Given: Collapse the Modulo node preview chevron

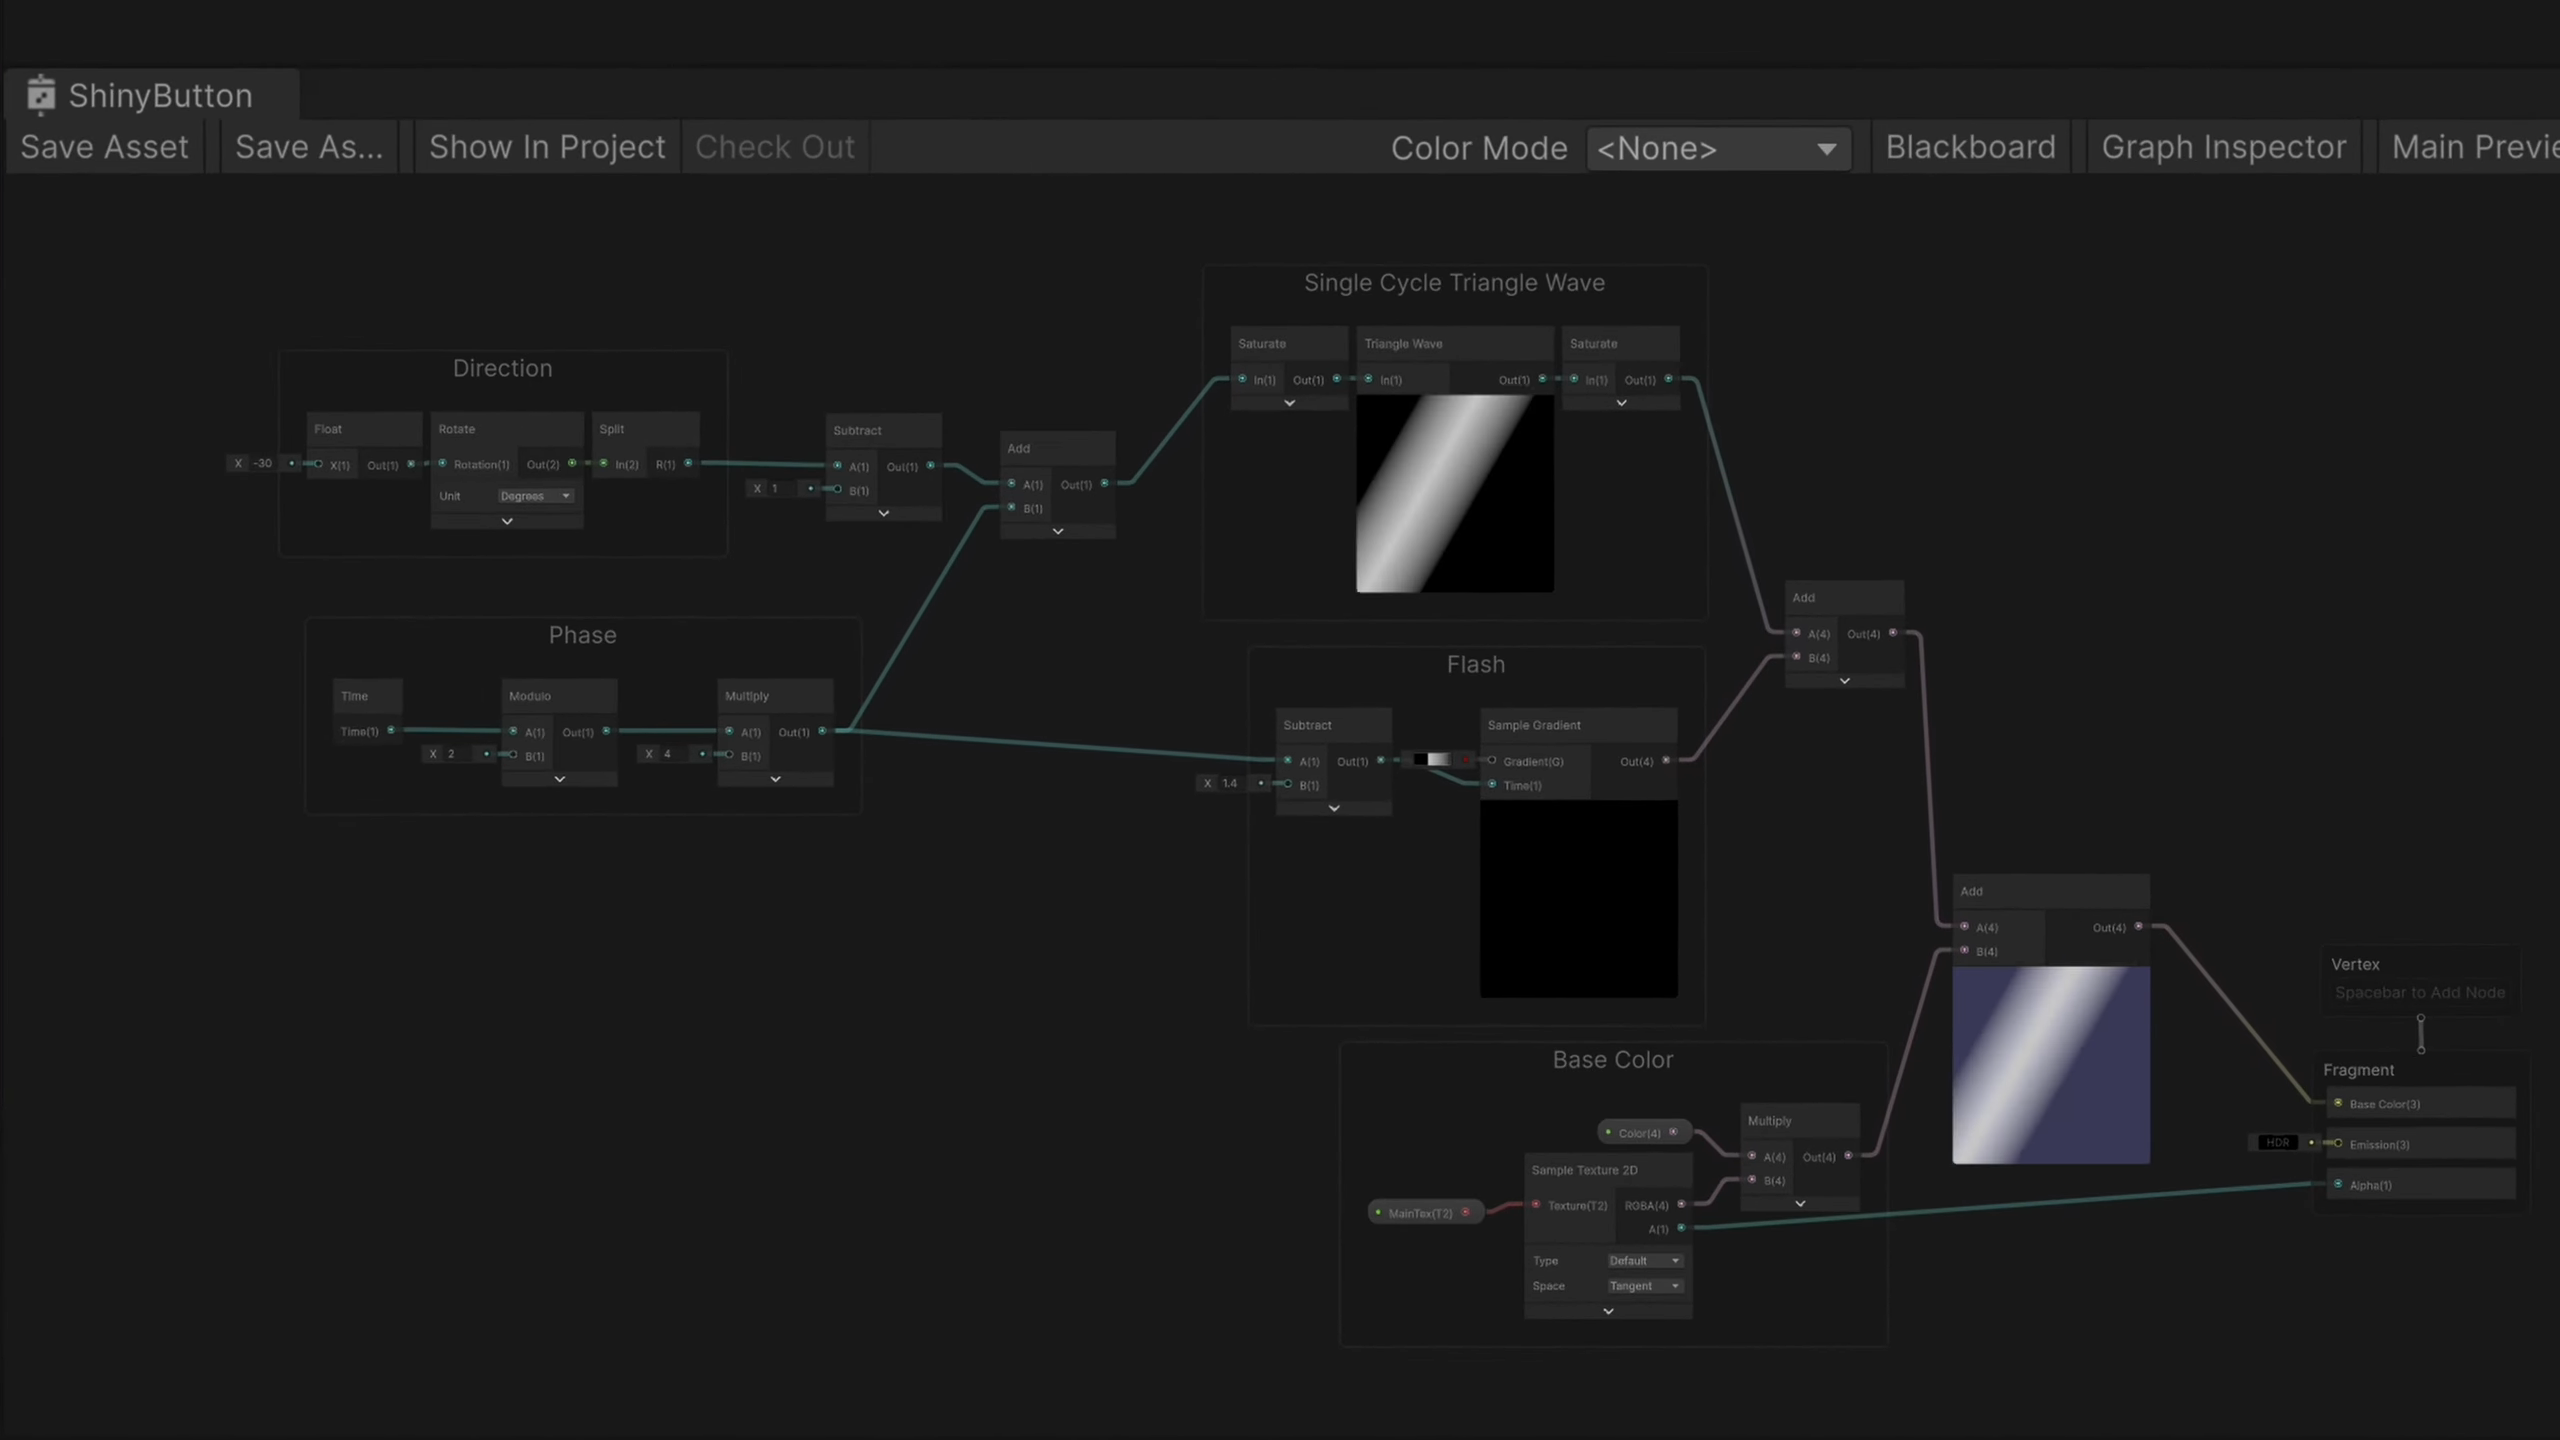Looking at the screenshot, I should [x=559, y=779].
